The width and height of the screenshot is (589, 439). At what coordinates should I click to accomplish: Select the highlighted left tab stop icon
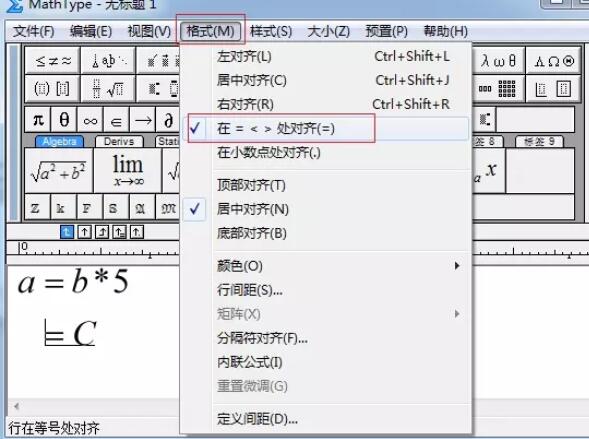click(67, 232)
